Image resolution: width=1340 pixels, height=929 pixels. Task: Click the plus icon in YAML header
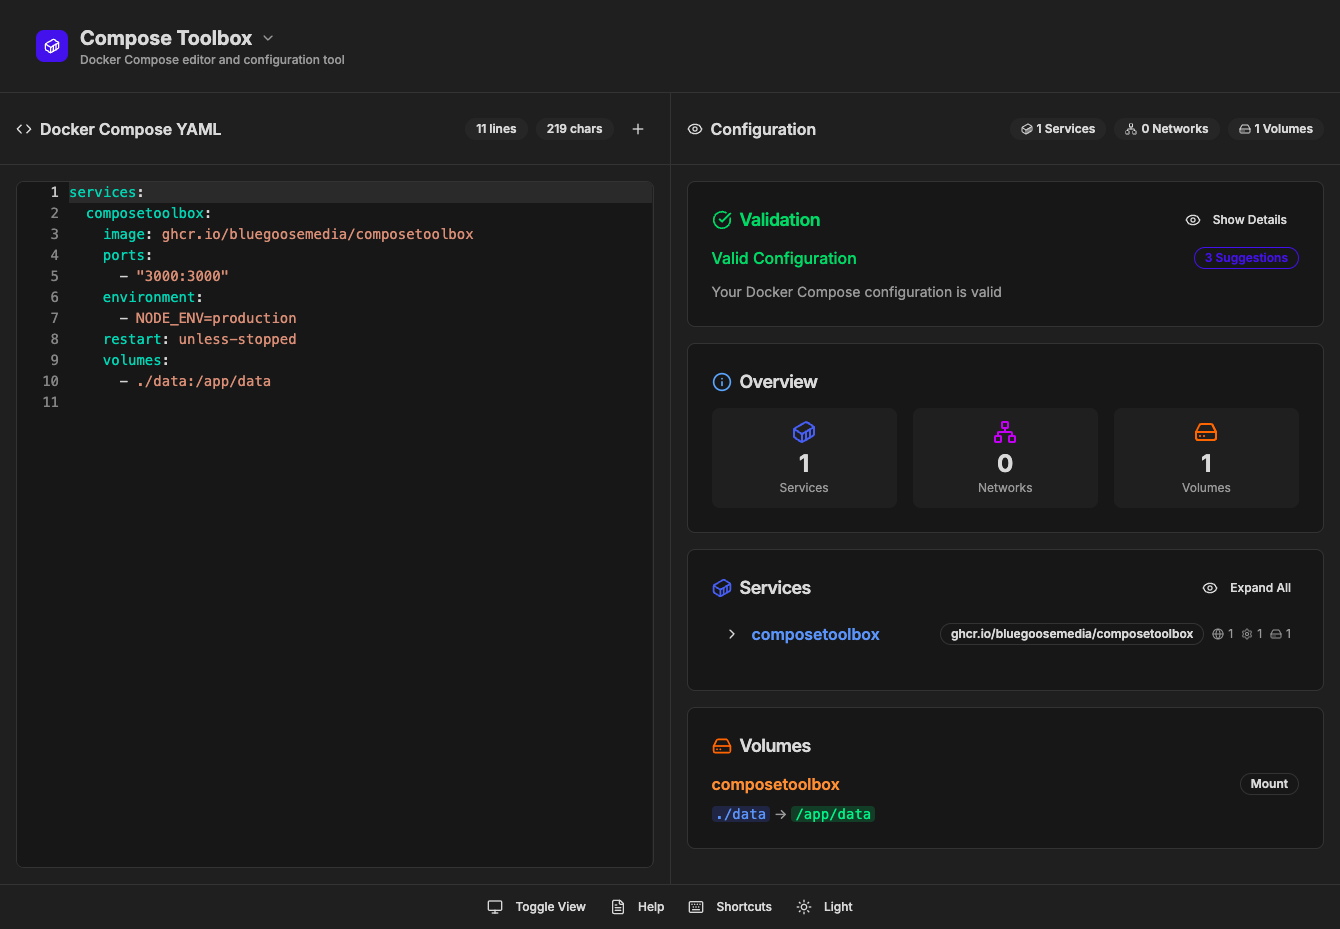point(638,129)
